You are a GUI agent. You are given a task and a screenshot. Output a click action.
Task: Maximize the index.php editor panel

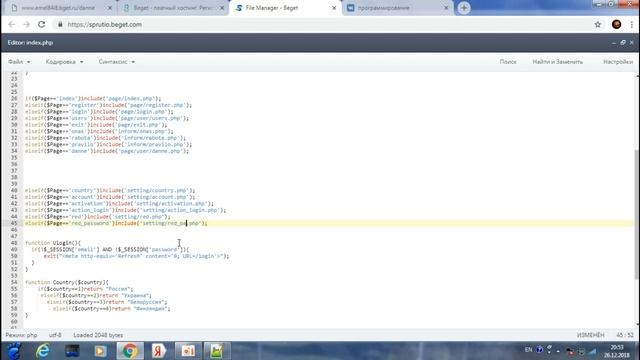click(622, 42)
